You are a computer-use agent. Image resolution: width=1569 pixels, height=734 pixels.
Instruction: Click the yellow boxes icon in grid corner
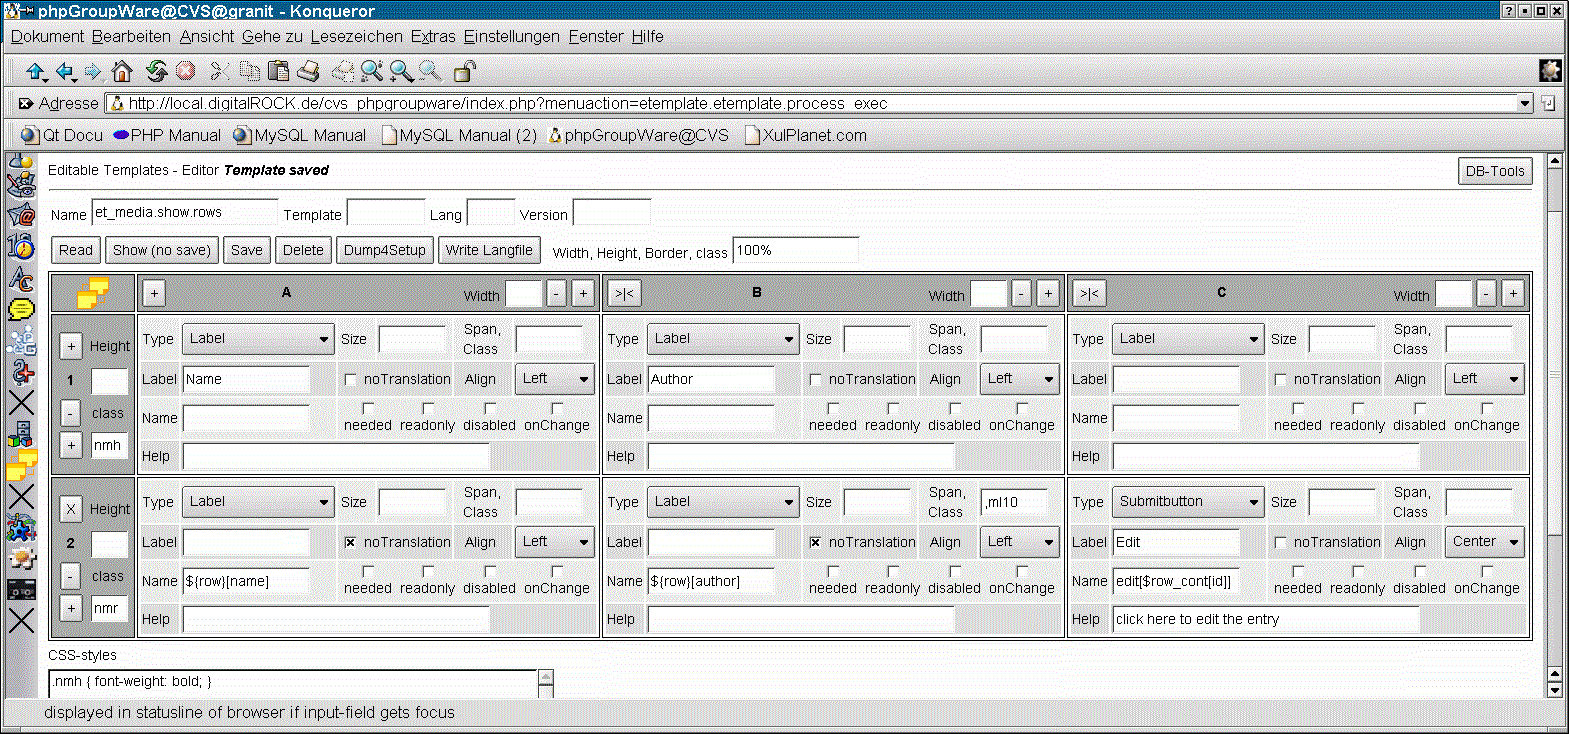tap(93, 293)
